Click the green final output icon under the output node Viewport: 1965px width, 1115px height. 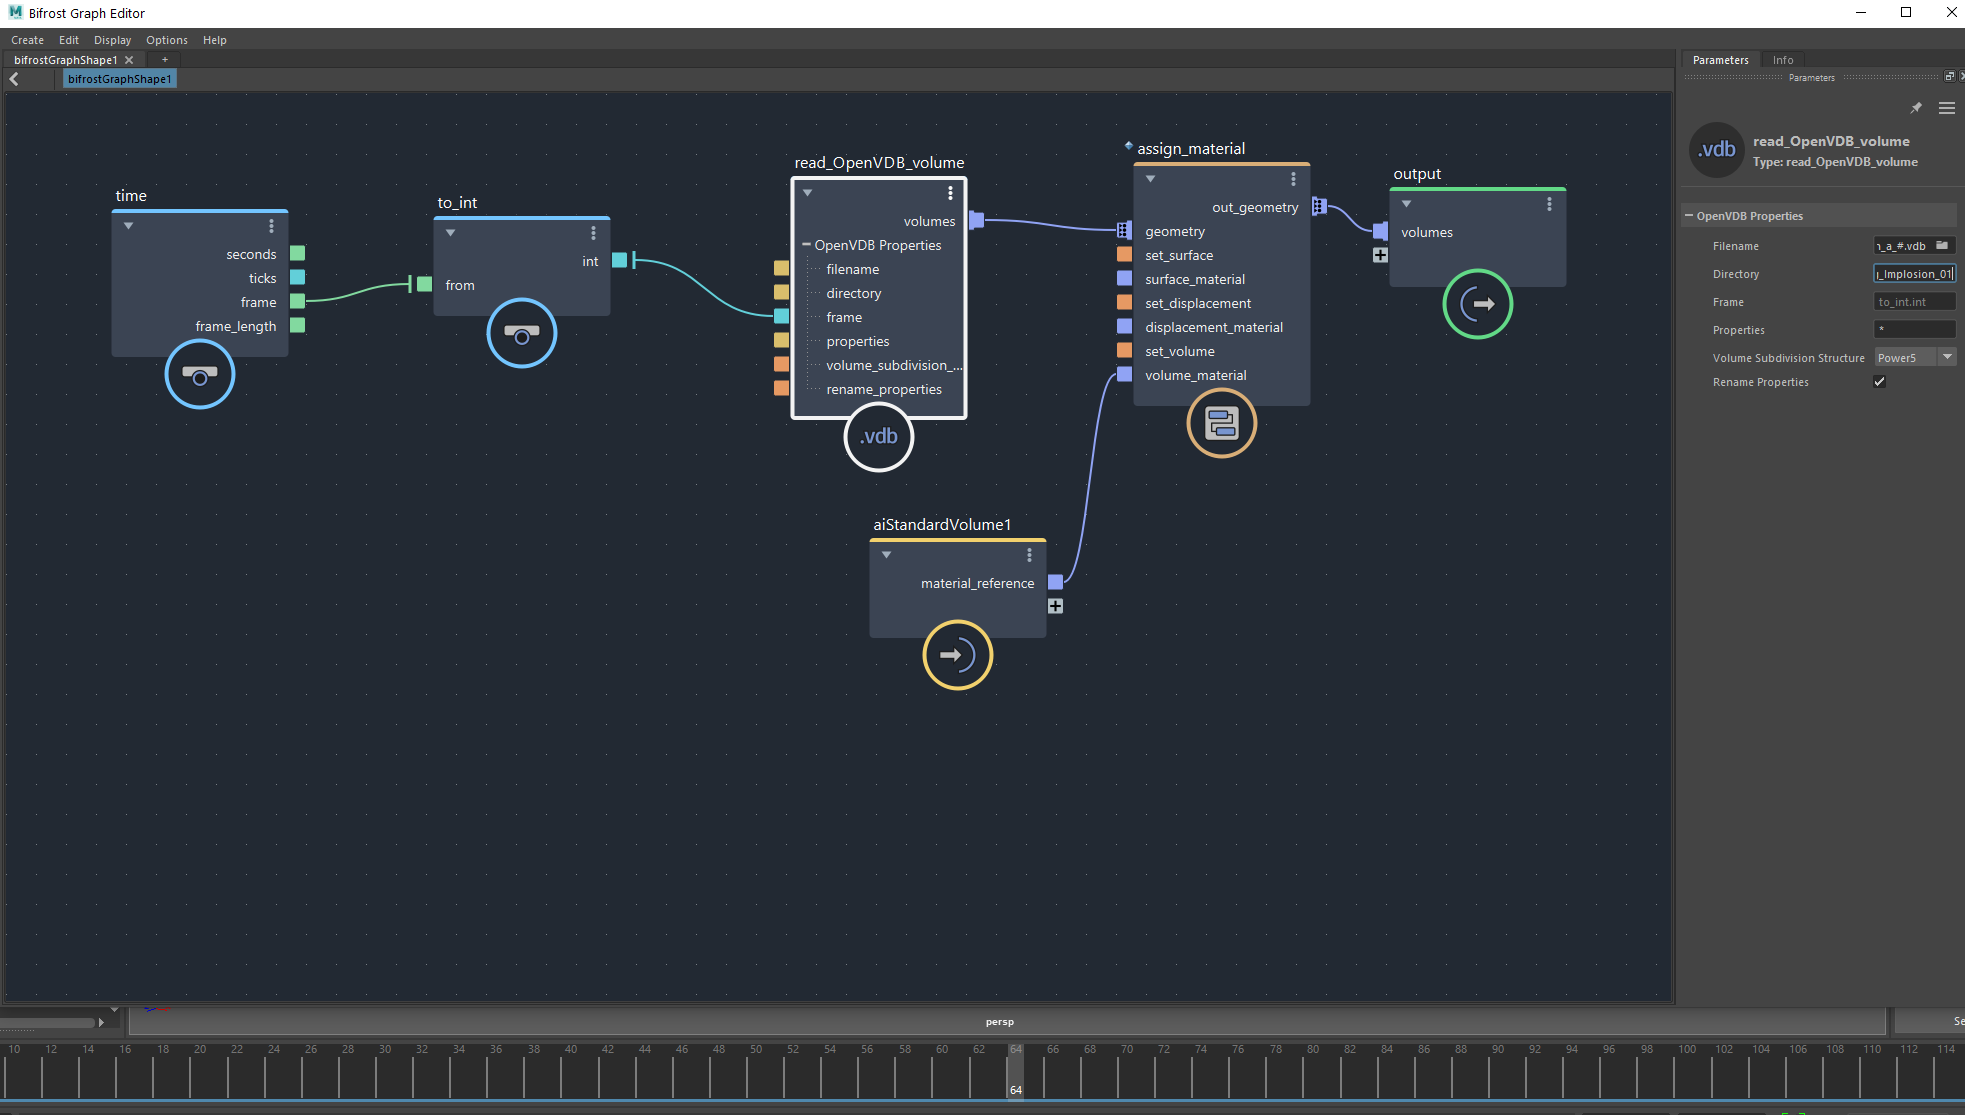(x=1477, y=304)
